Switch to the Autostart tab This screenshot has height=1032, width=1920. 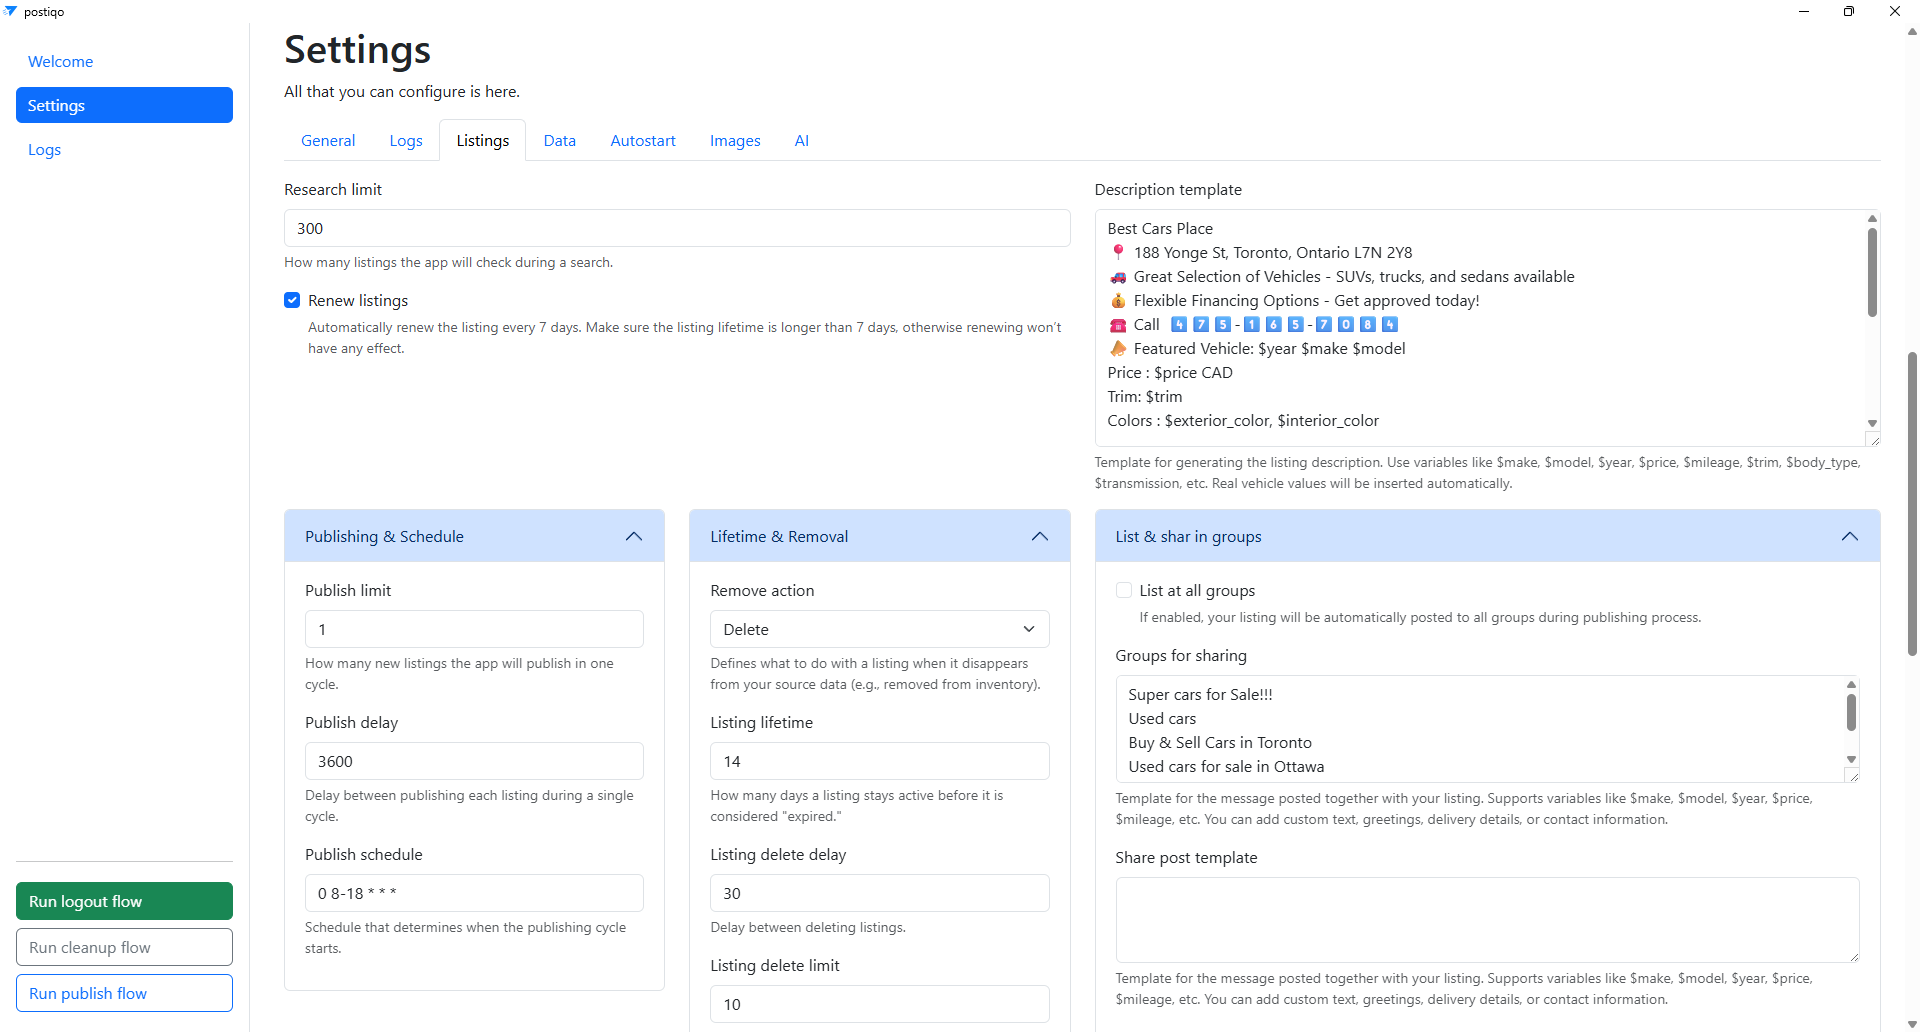[642, 140]
